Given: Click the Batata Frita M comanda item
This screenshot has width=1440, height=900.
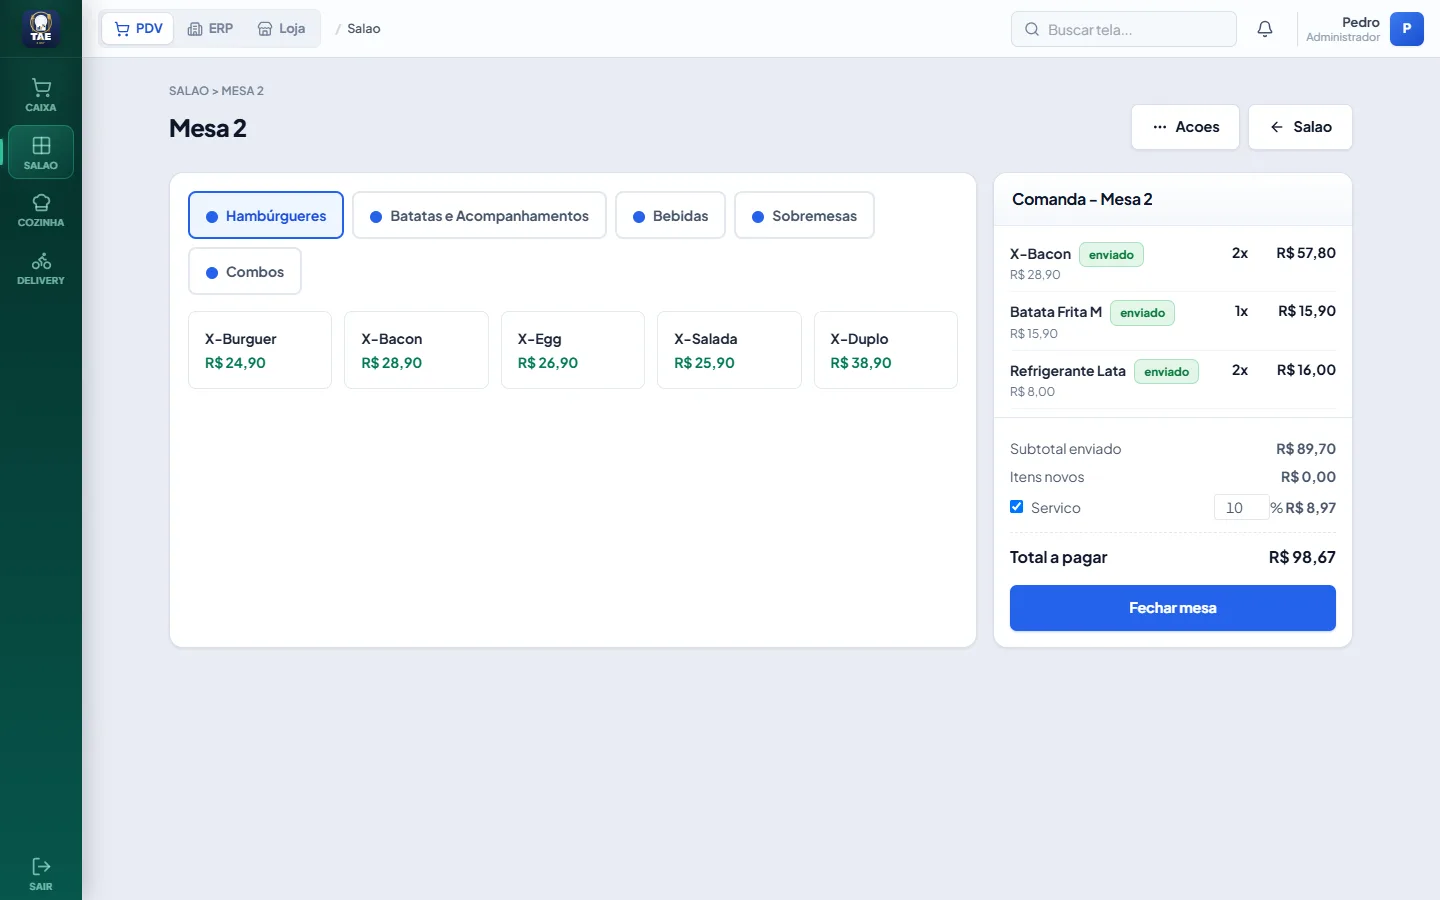Looking at the screenshot, I should pyautogui.click(x=1173, y=321).
